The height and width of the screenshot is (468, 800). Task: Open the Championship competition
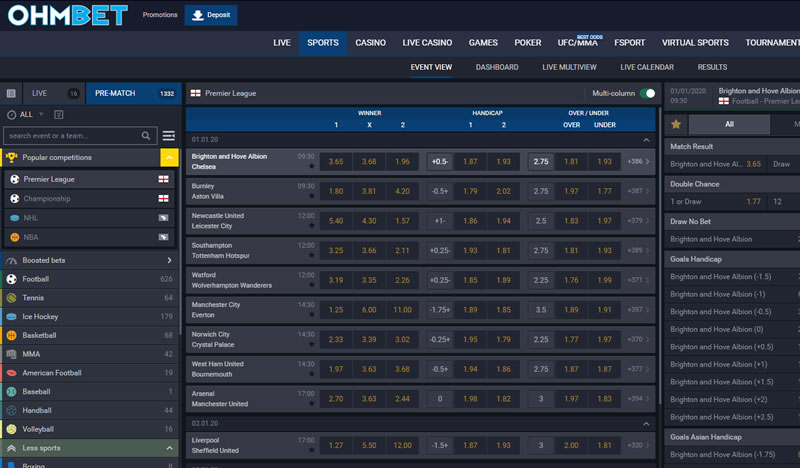pyautogui.click(x=88, y=199)
